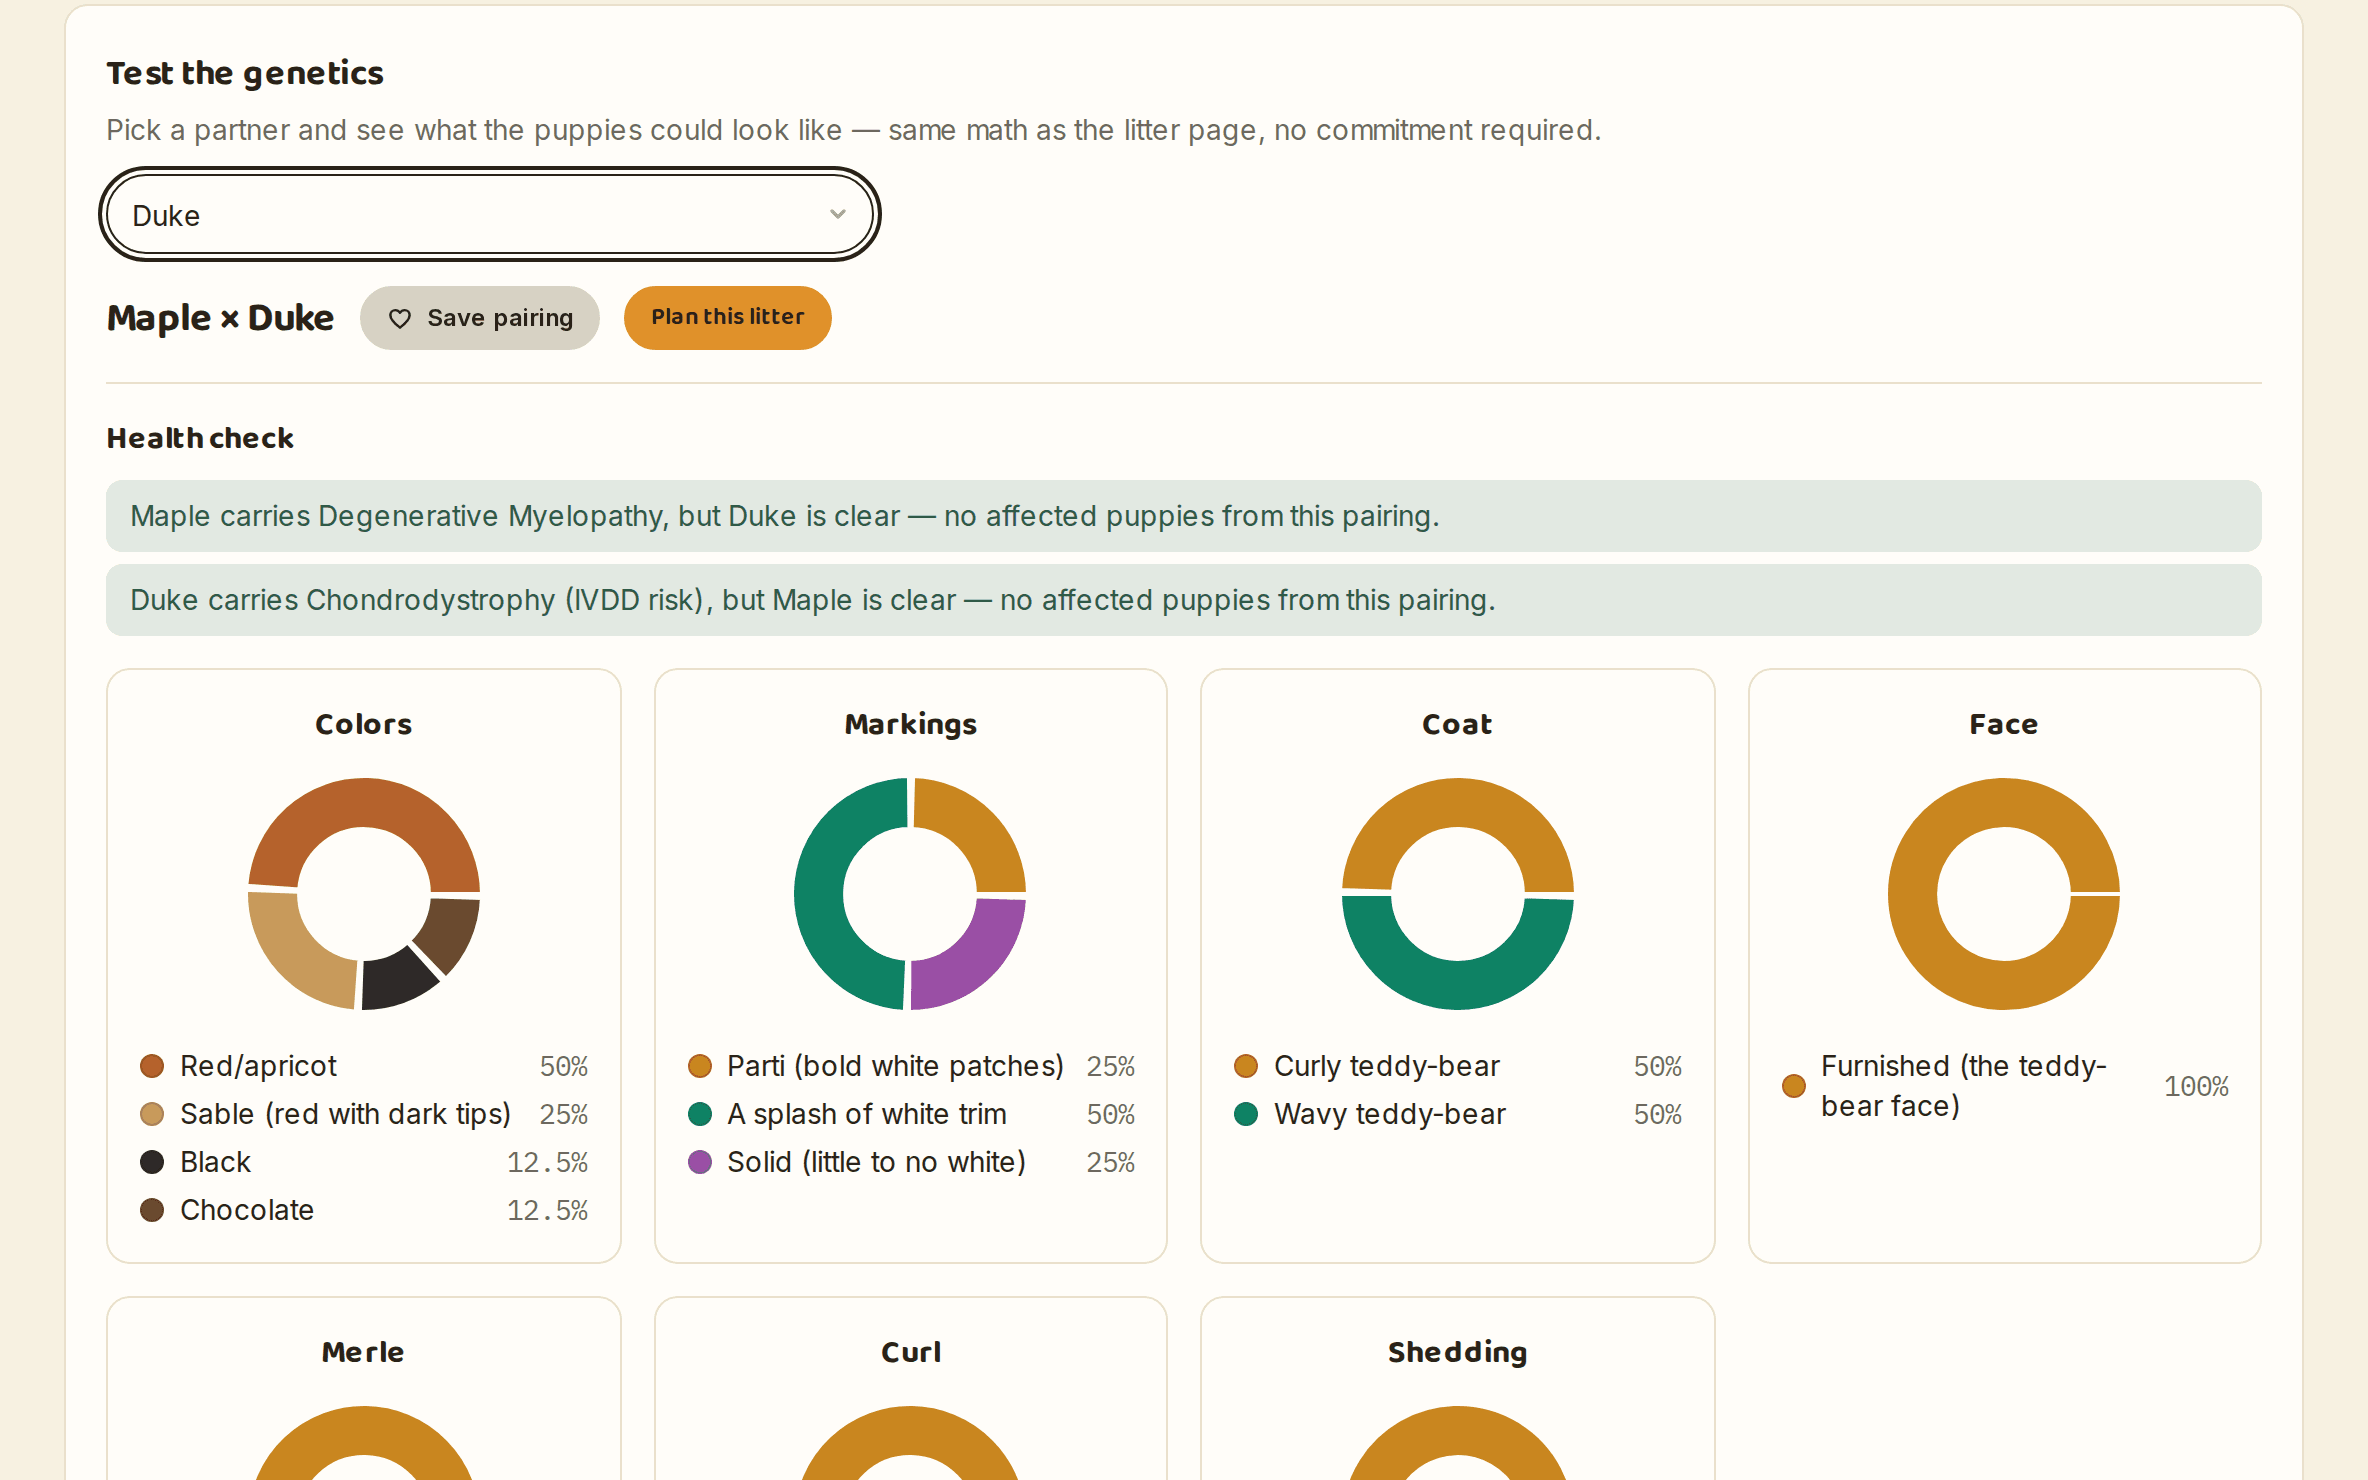
Task: Click 'Sable (red with dark tips)' label
Action: pyautogui.click(x=345, y=1114)
